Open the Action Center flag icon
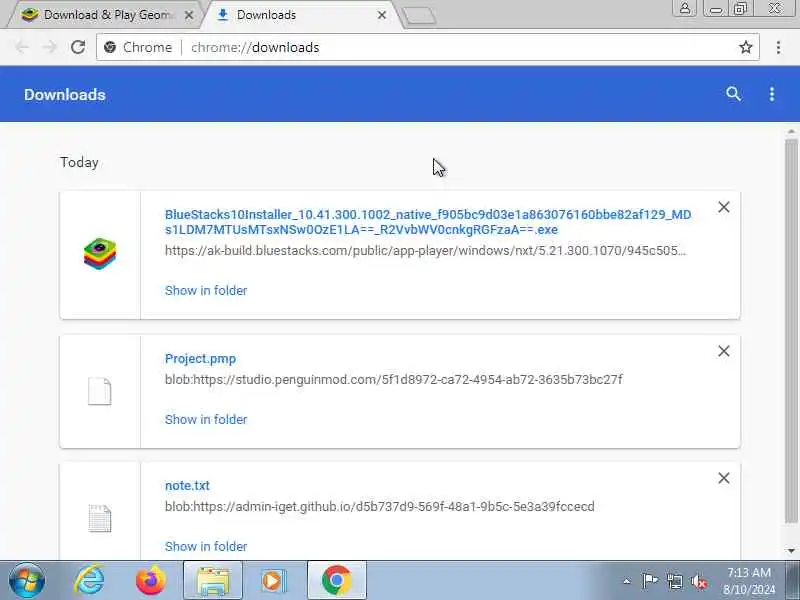Image resolution: width=800 pixels, height=600 pixels. [x=649, y=581]
